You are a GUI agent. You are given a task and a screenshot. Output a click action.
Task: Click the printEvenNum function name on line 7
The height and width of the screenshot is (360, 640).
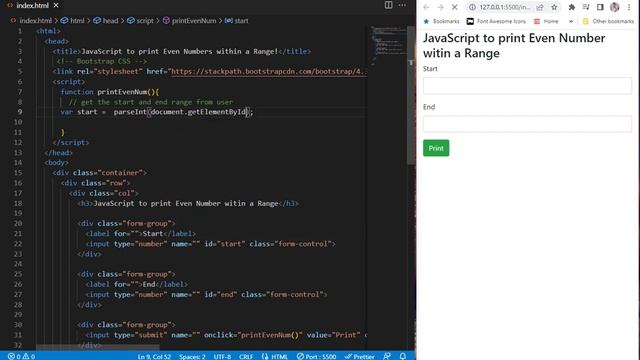(122, 92)
